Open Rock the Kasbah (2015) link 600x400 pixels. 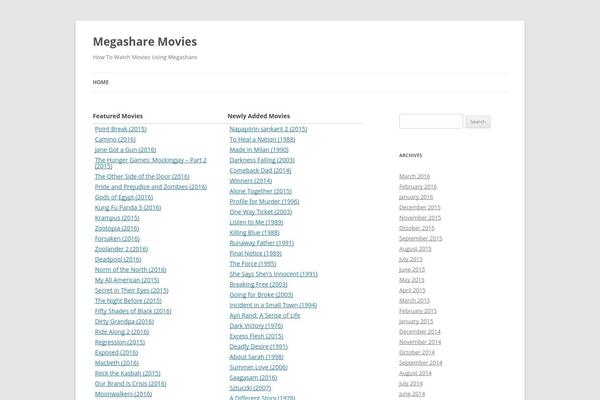pyautogui.click(x=127, y=373)
